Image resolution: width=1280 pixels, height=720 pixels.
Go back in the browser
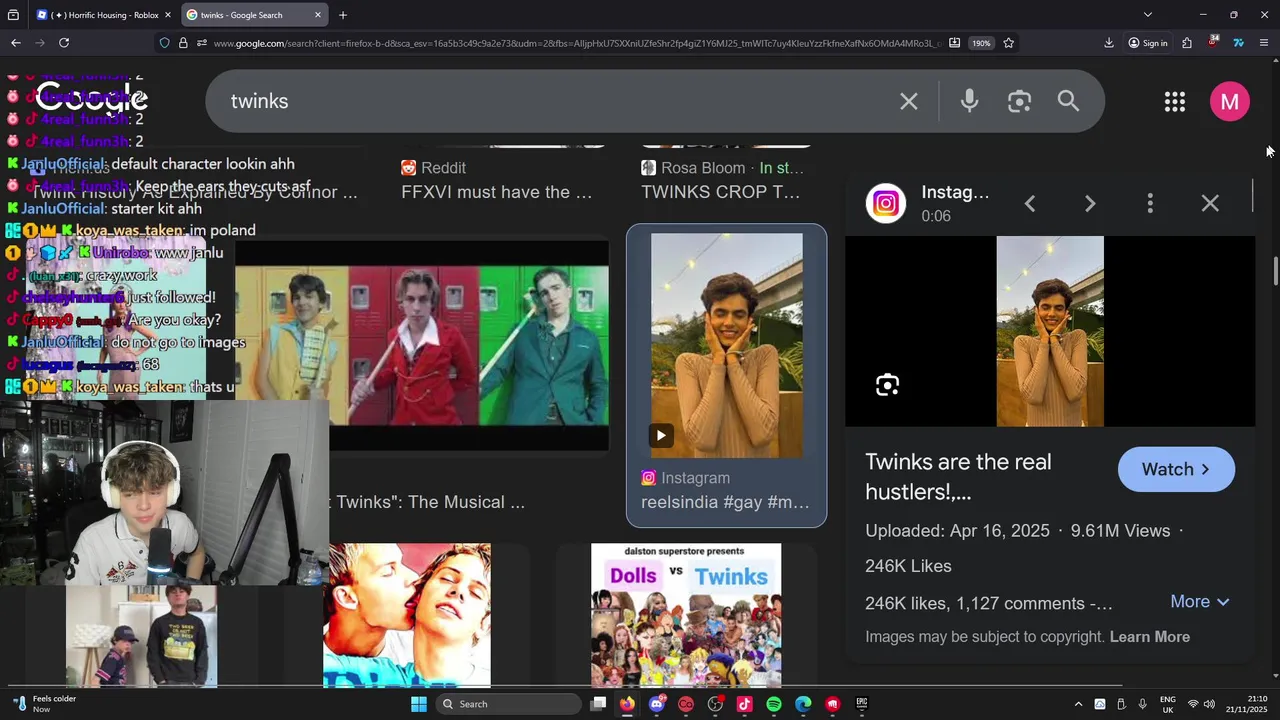click(16, 43)
